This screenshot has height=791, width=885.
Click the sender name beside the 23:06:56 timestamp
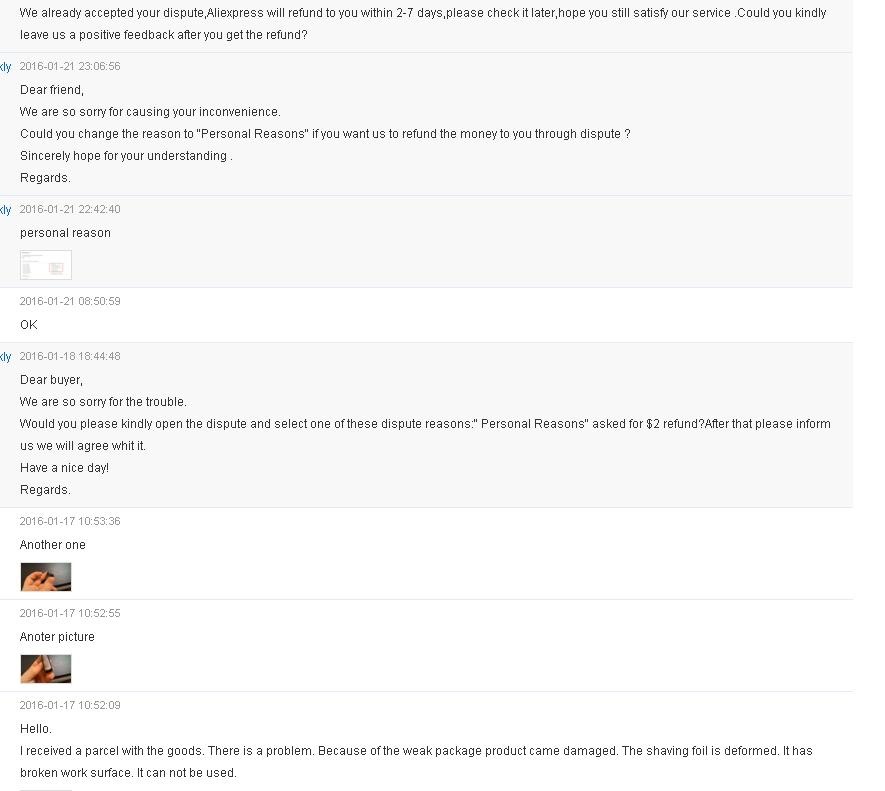click(6, 67)
